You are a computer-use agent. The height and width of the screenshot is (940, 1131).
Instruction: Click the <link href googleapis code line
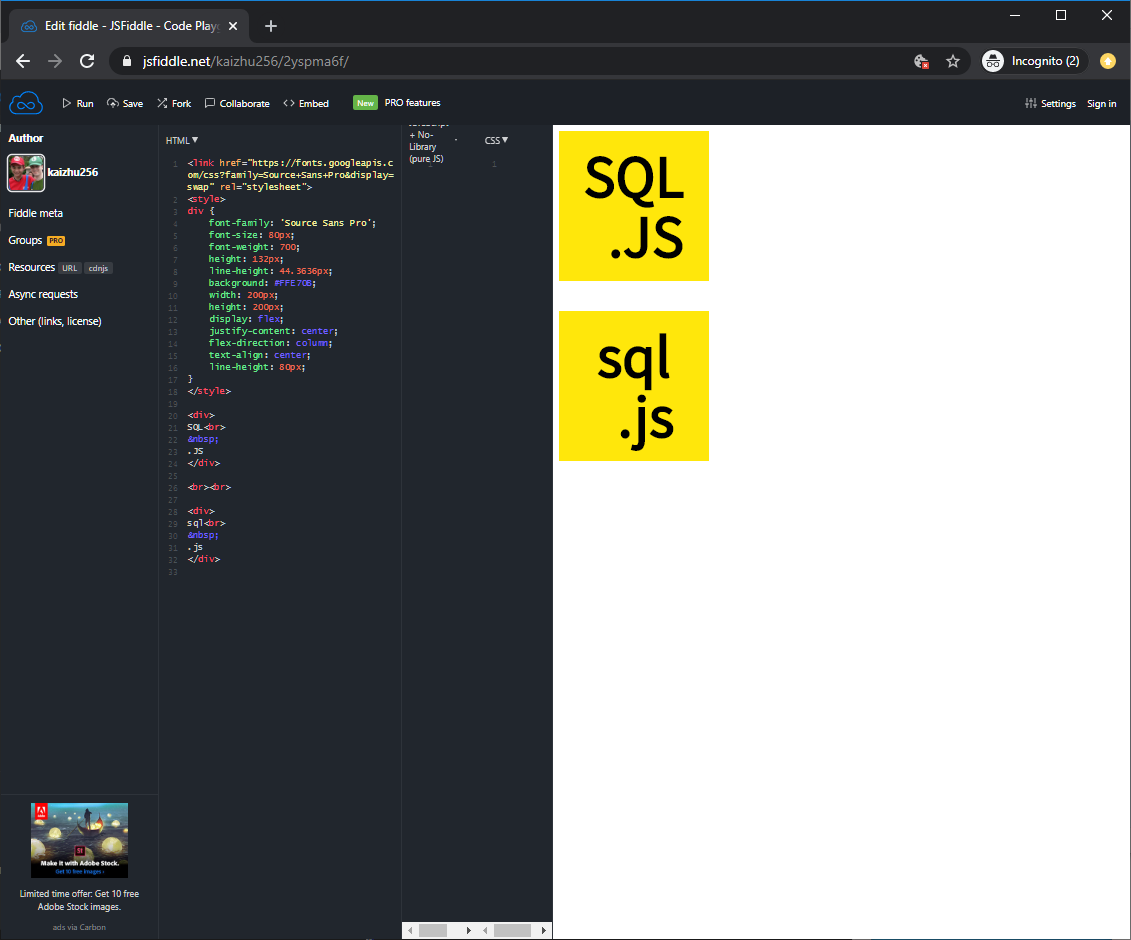click(x=291, y=175)
